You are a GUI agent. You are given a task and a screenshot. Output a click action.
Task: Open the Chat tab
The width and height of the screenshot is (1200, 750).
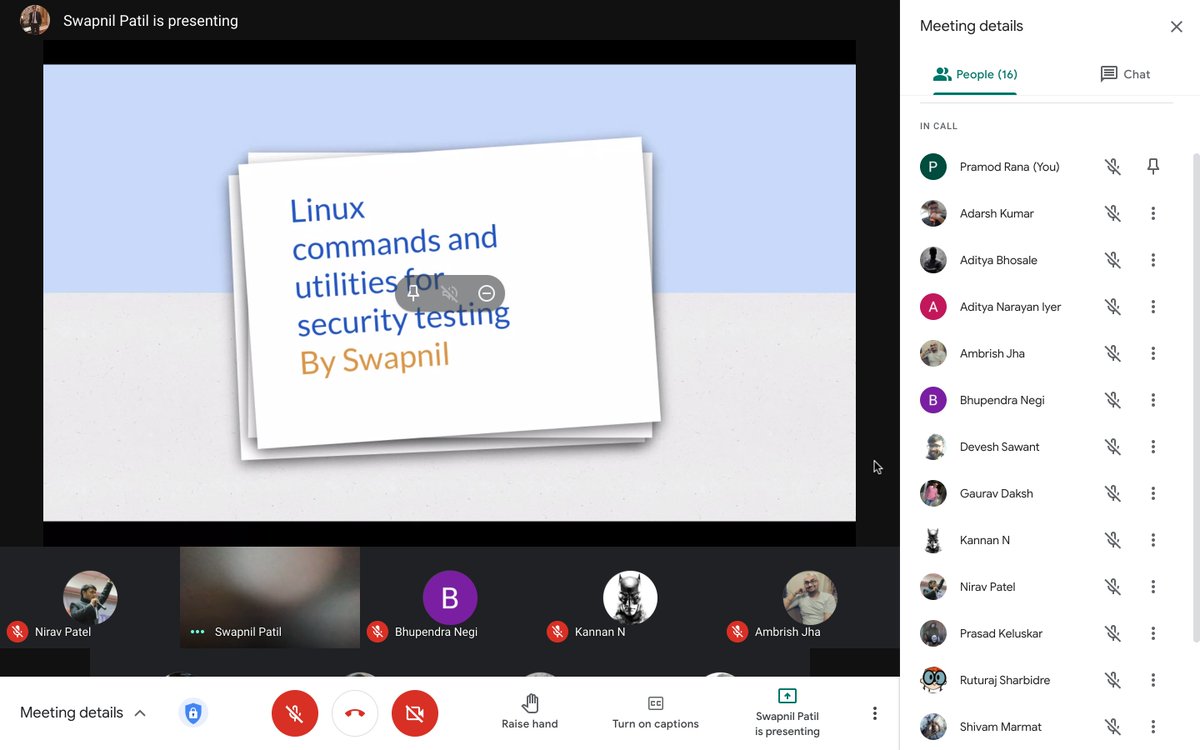[1125, 74]
